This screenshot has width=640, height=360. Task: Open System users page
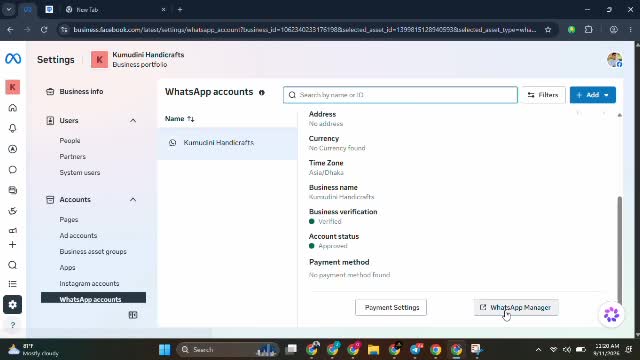point(80,173)
